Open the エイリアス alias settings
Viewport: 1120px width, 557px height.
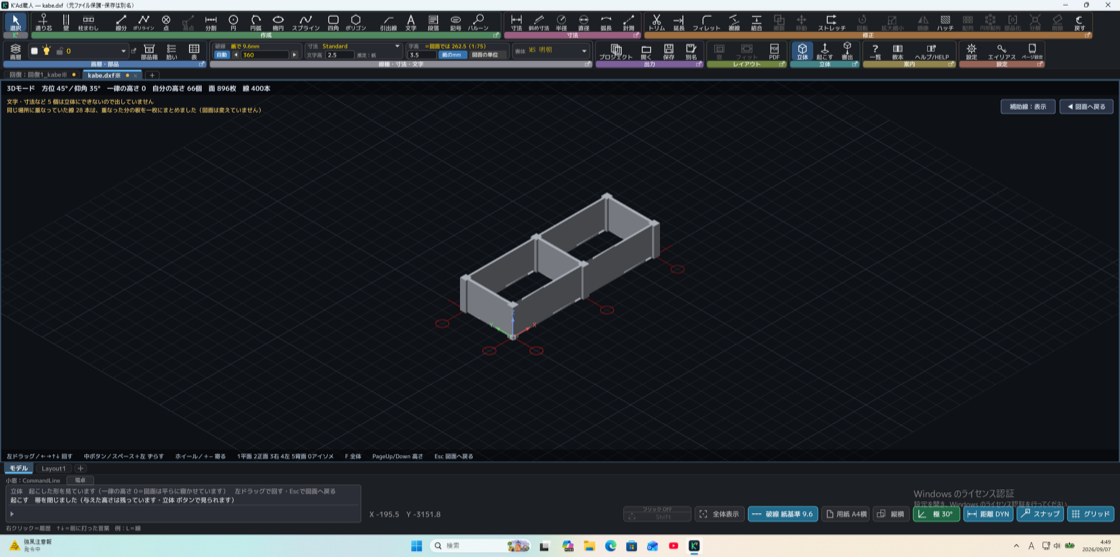pyautogui.click(x=1001, y=51)
